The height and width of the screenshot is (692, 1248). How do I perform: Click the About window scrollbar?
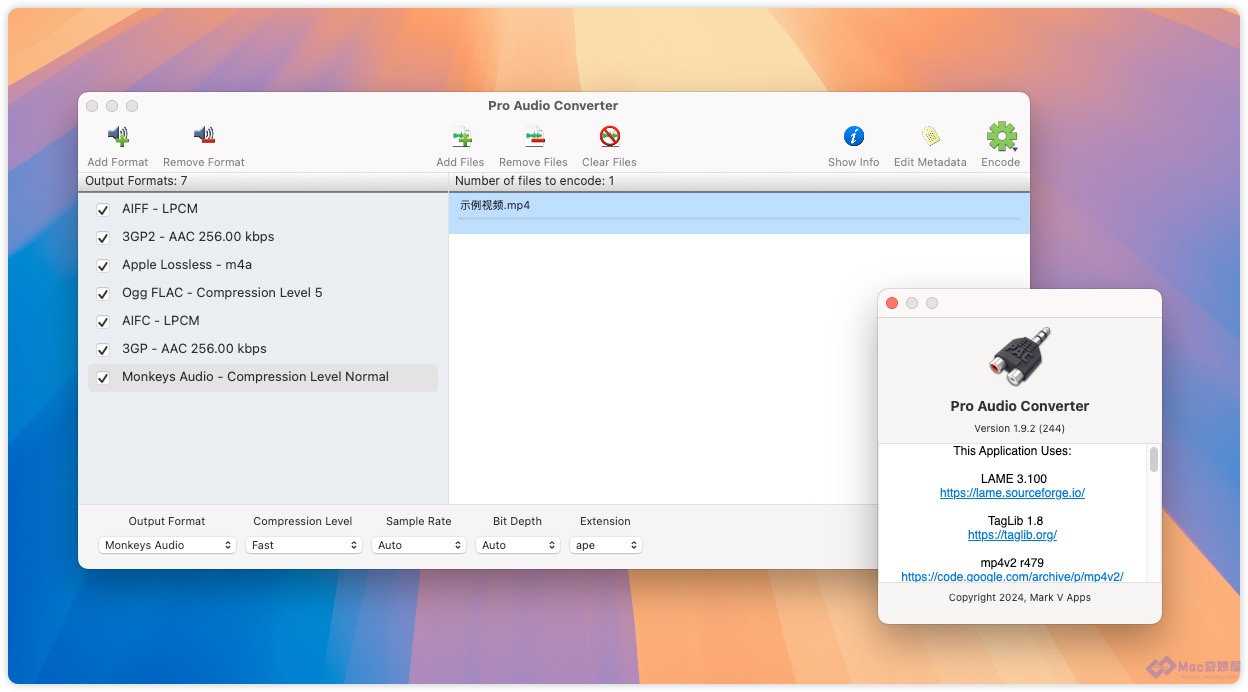tap(1154, 459)
